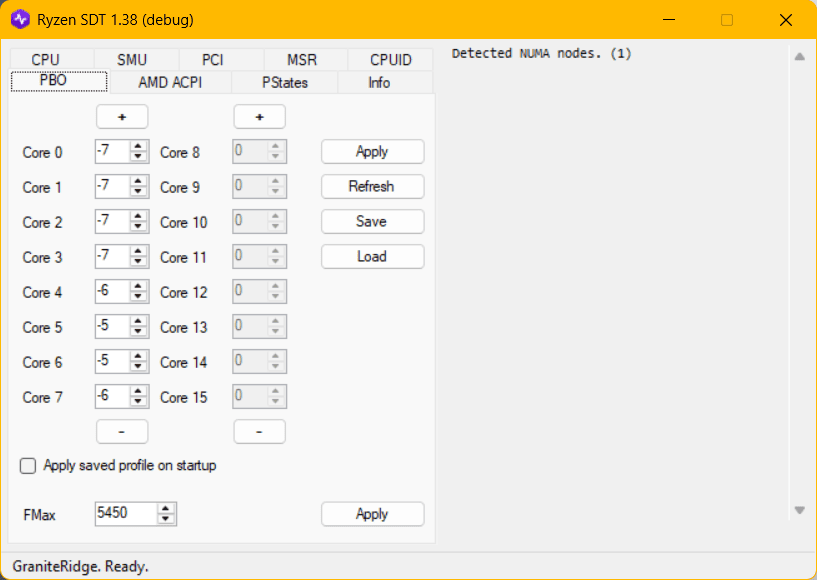Apply the FMax value
This screenshot has width=817, height=580.
373,514
